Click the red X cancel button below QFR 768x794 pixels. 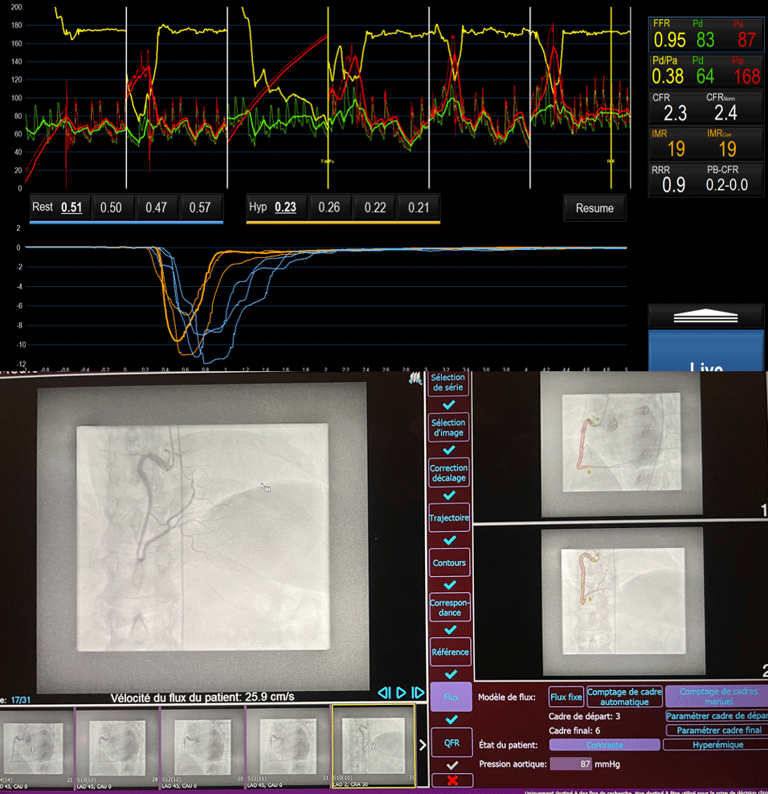coord(452,780)
